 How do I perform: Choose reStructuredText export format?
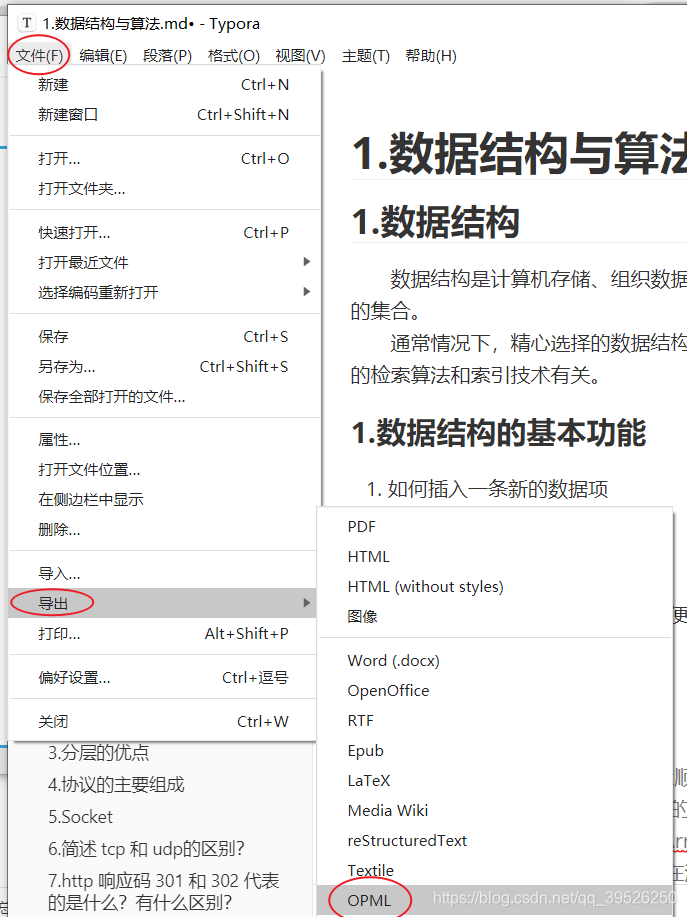tap(495, 841)
